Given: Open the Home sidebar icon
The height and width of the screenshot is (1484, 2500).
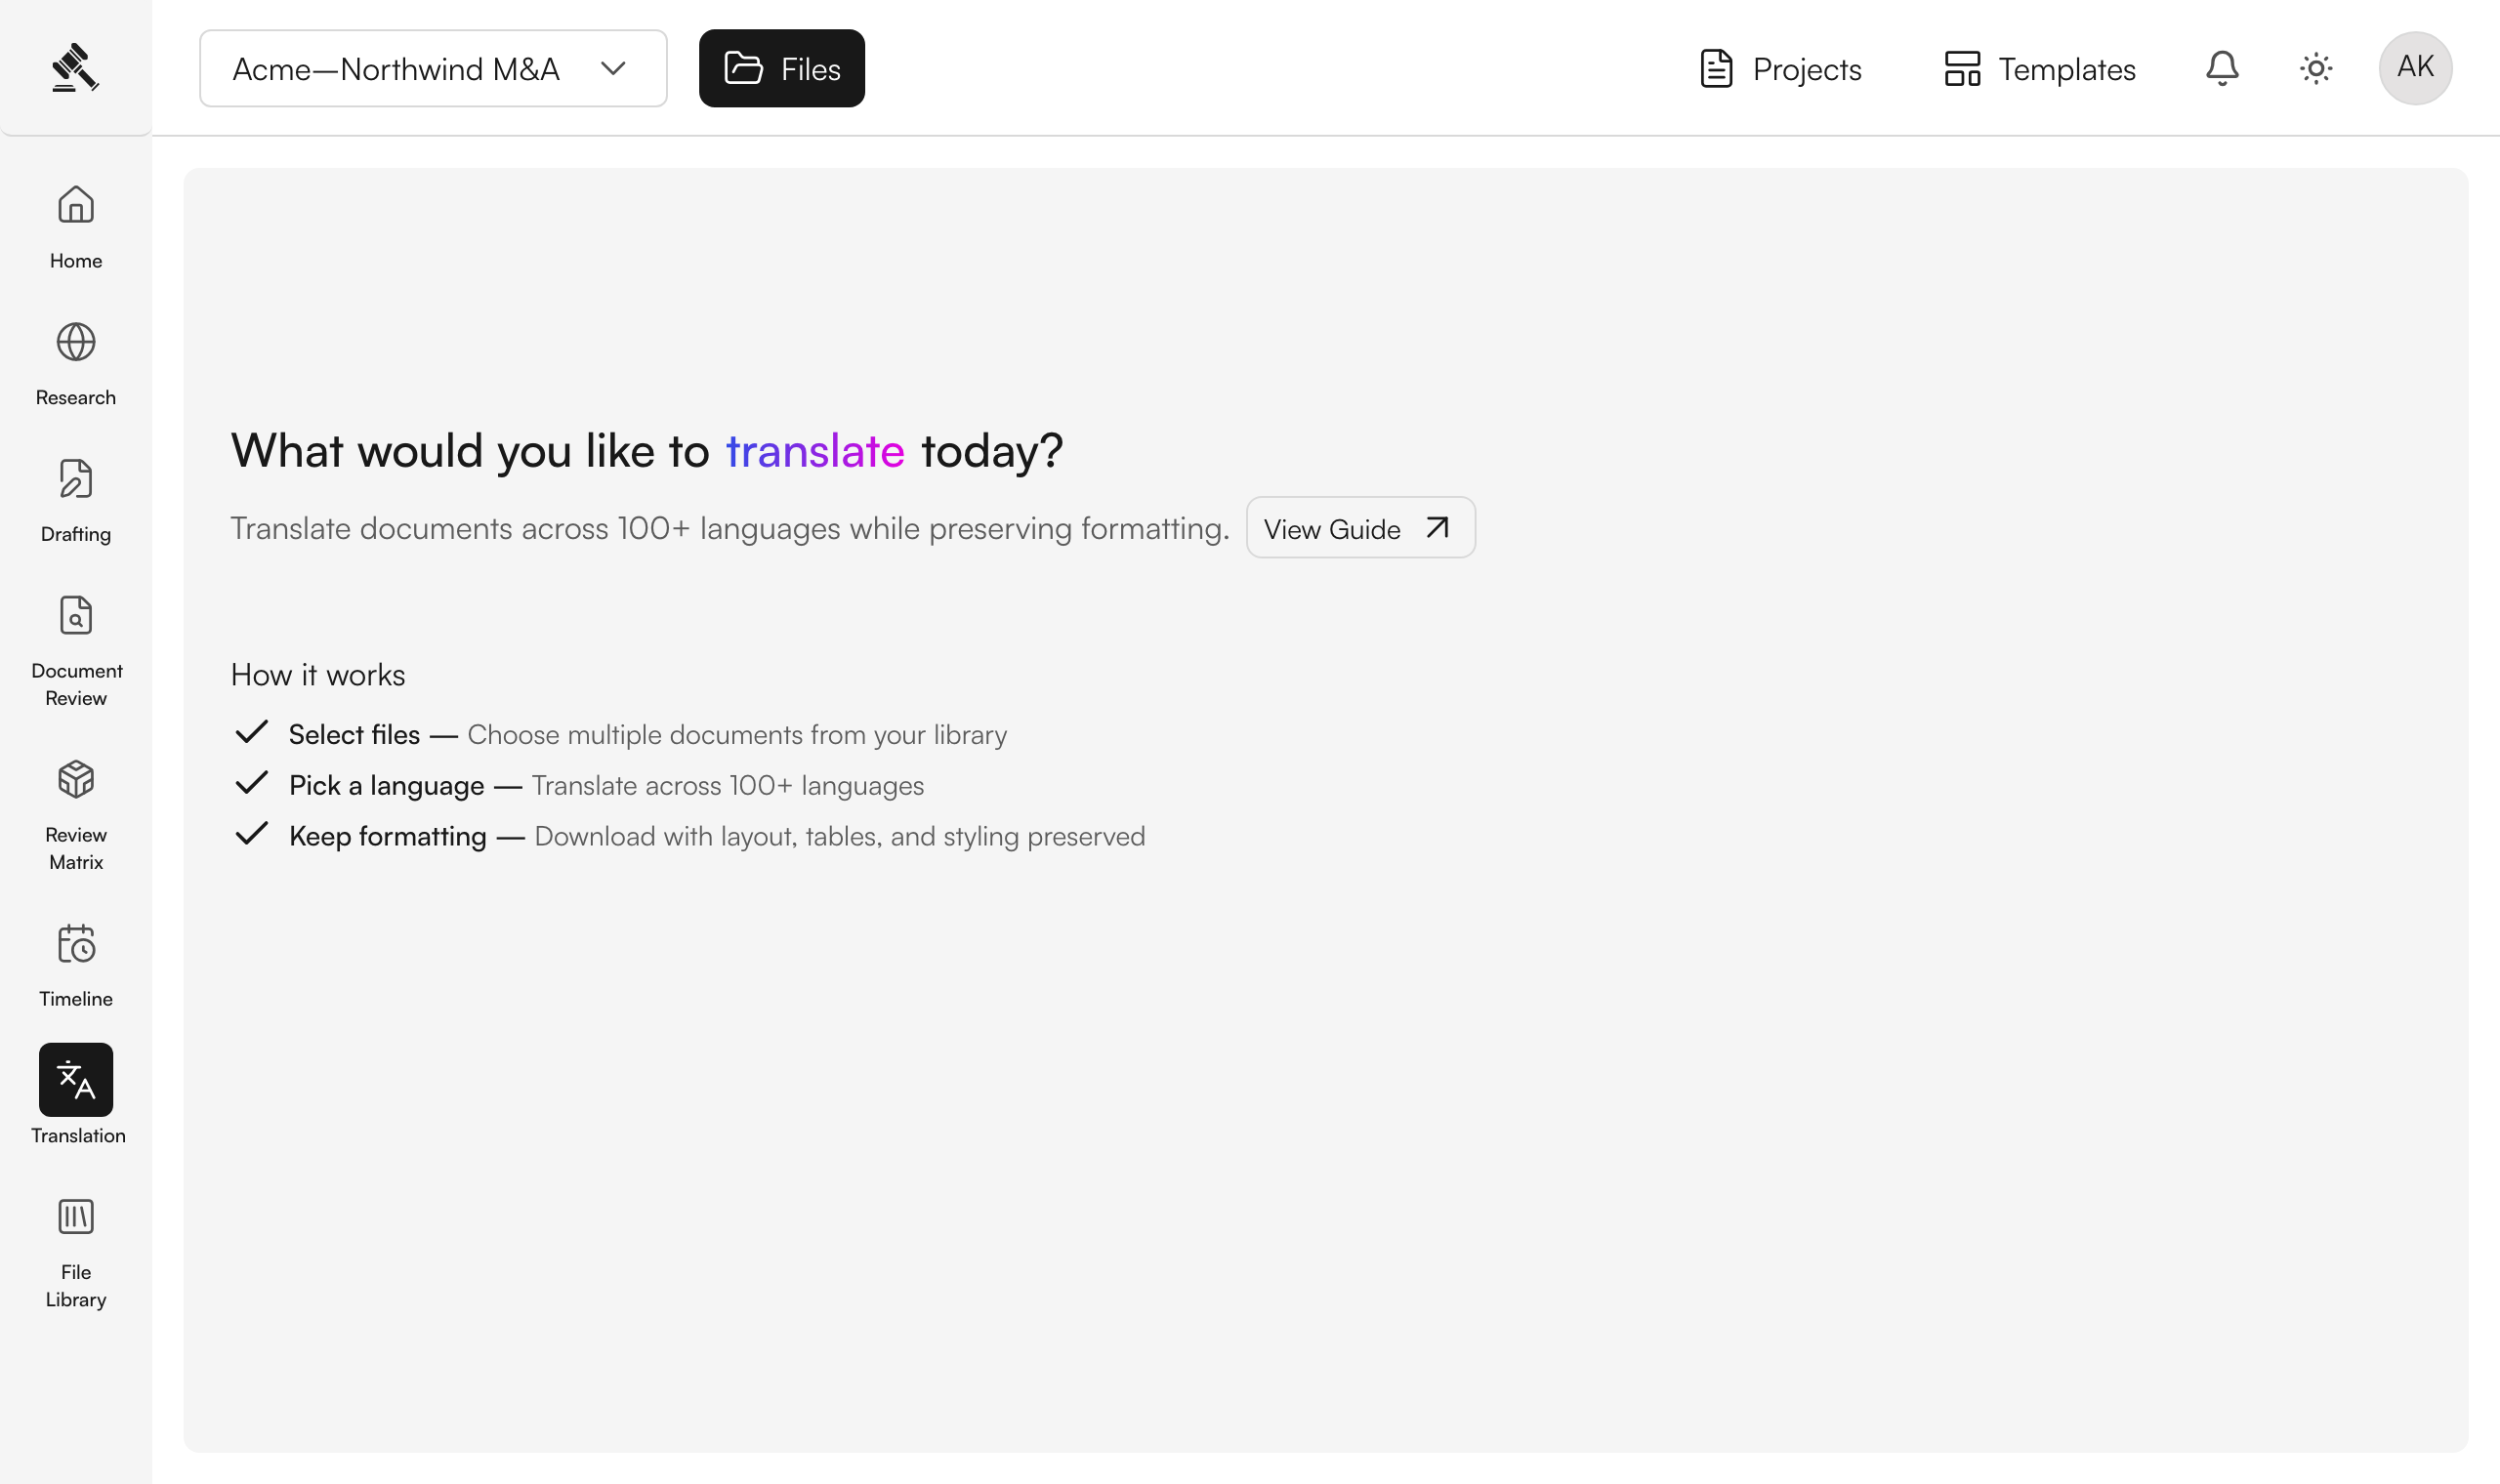Looking at the screenshot, I should [x=76, y=205].
